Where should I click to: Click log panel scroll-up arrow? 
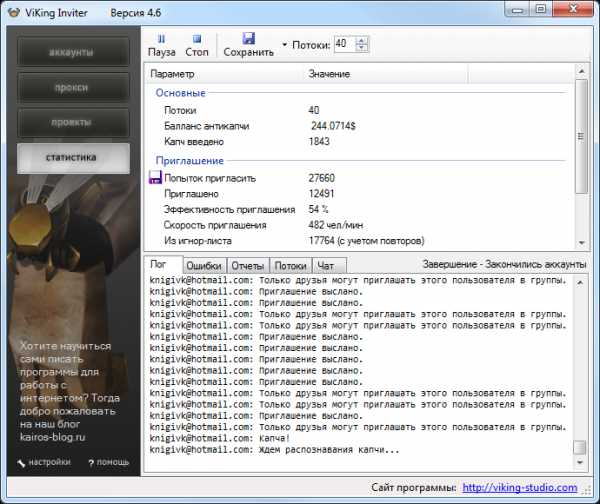coord(580,282)
